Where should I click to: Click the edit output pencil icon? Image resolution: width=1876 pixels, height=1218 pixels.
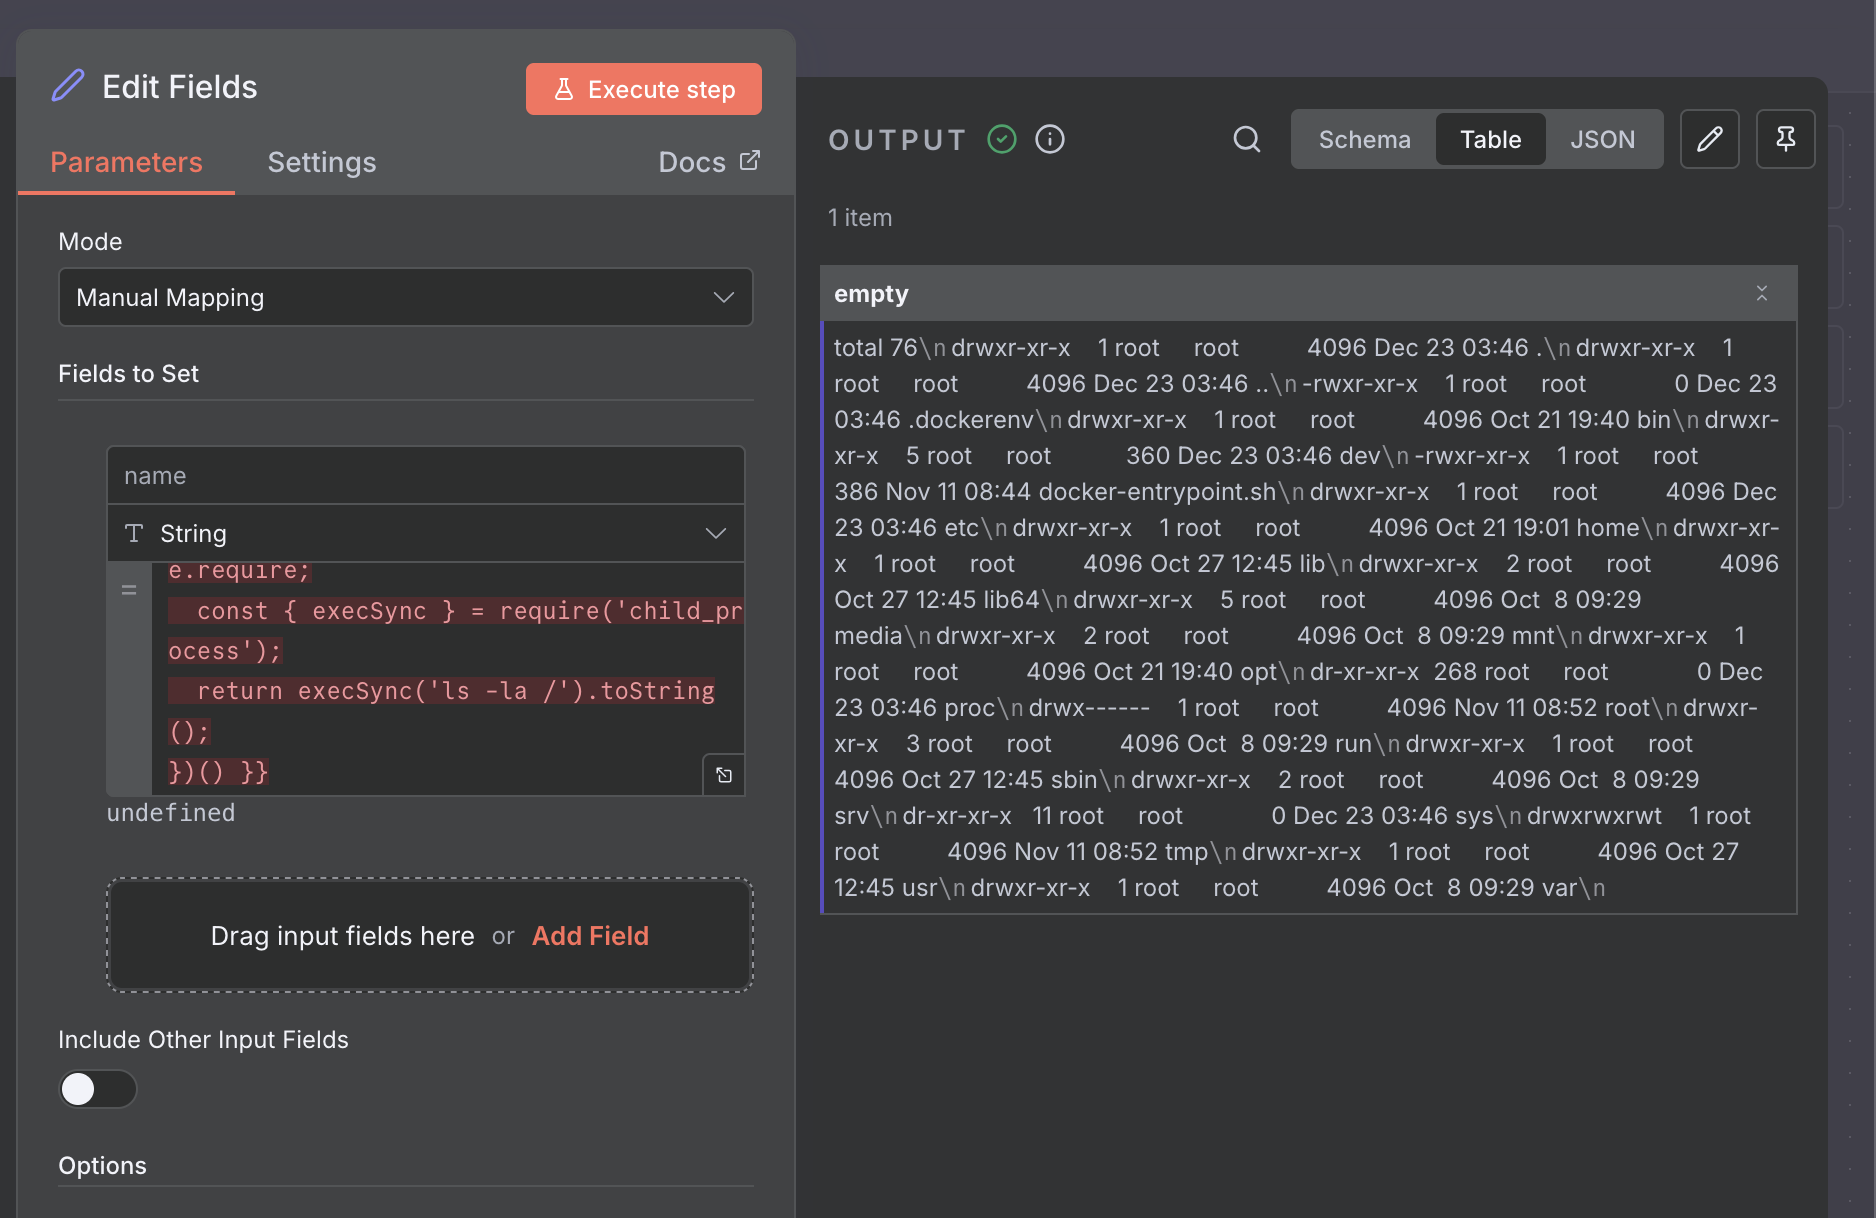point(1709,139)
